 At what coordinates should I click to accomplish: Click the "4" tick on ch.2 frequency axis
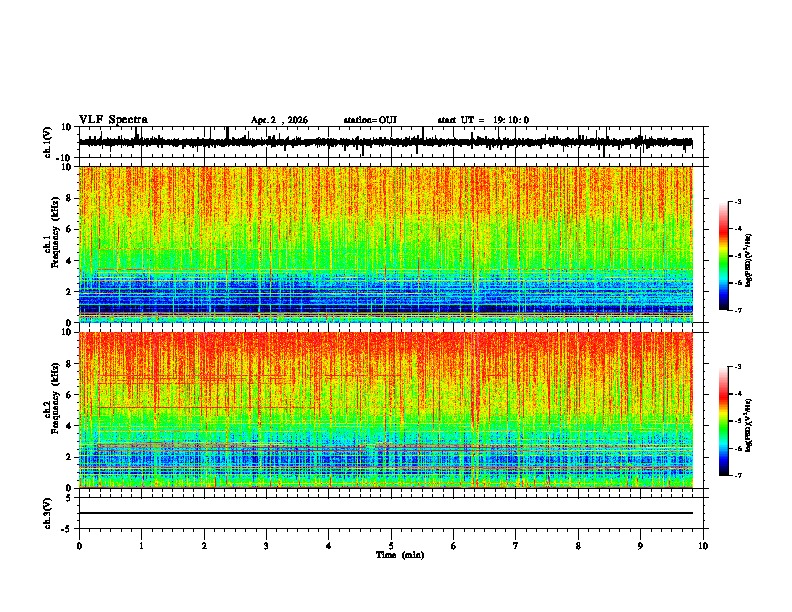coord(70,426)
